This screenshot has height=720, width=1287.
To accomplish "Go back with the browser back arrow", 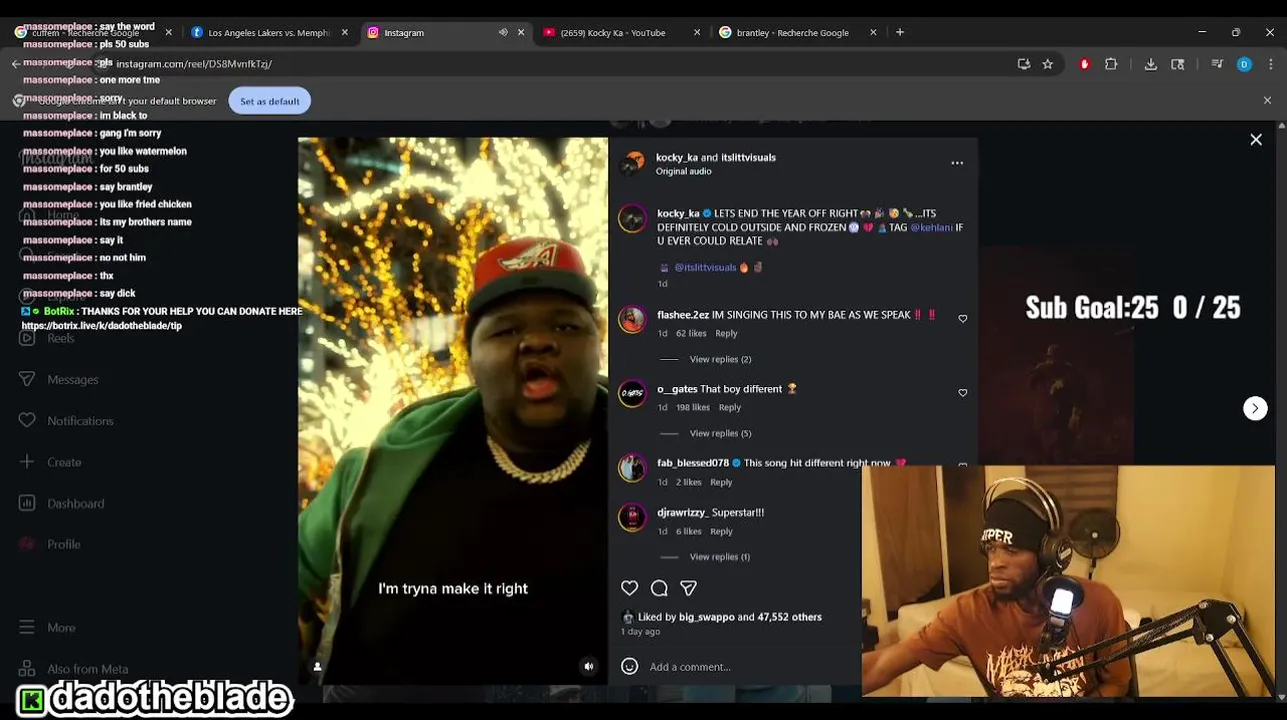I will coord(16,64).
